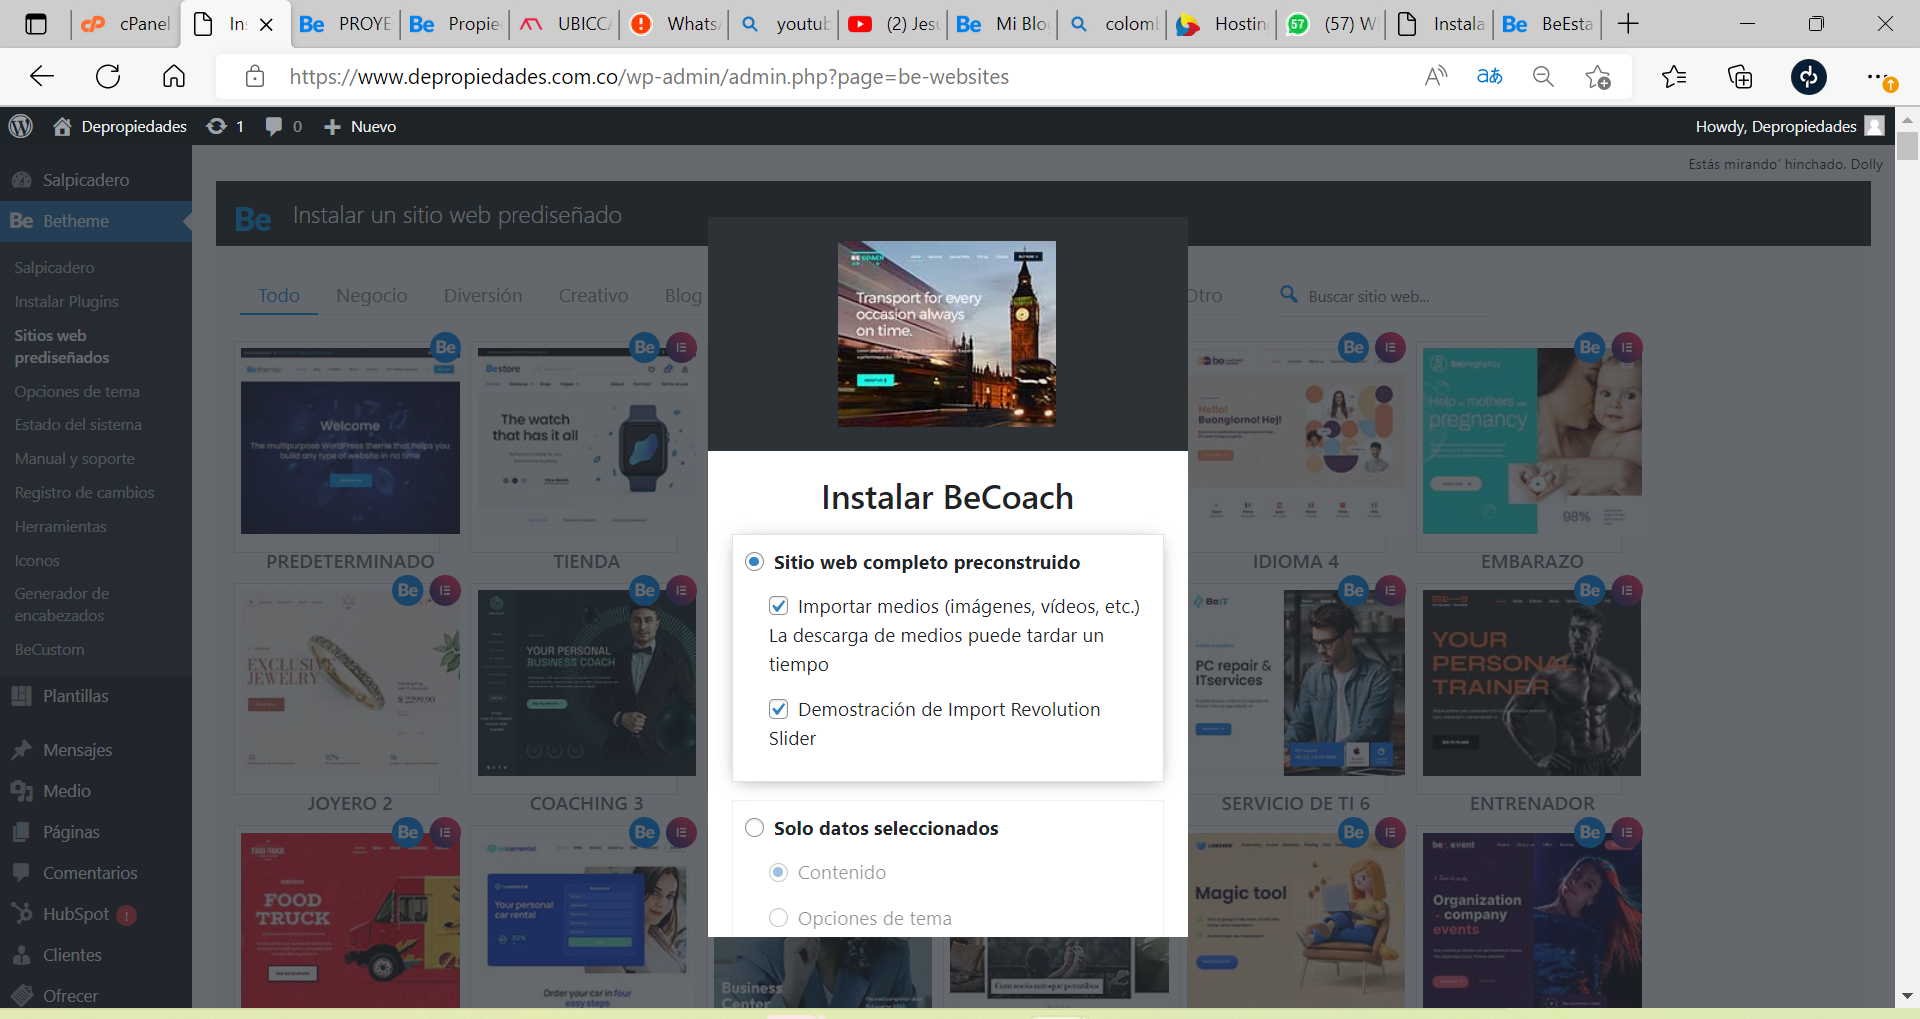Switch to the UBICC browser tab
This screenshot has height=1019, width=1920.
click(x=565, y=24)
